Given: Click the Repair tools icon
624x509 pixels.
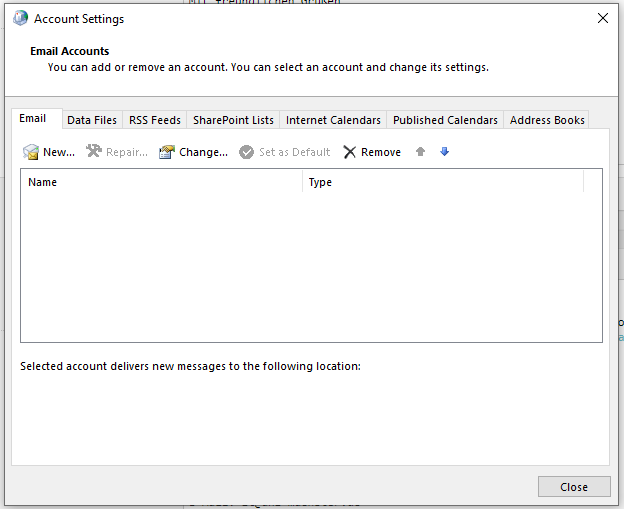Looking at the screenshot, I should pyautogui.click(x=94, y=152).
